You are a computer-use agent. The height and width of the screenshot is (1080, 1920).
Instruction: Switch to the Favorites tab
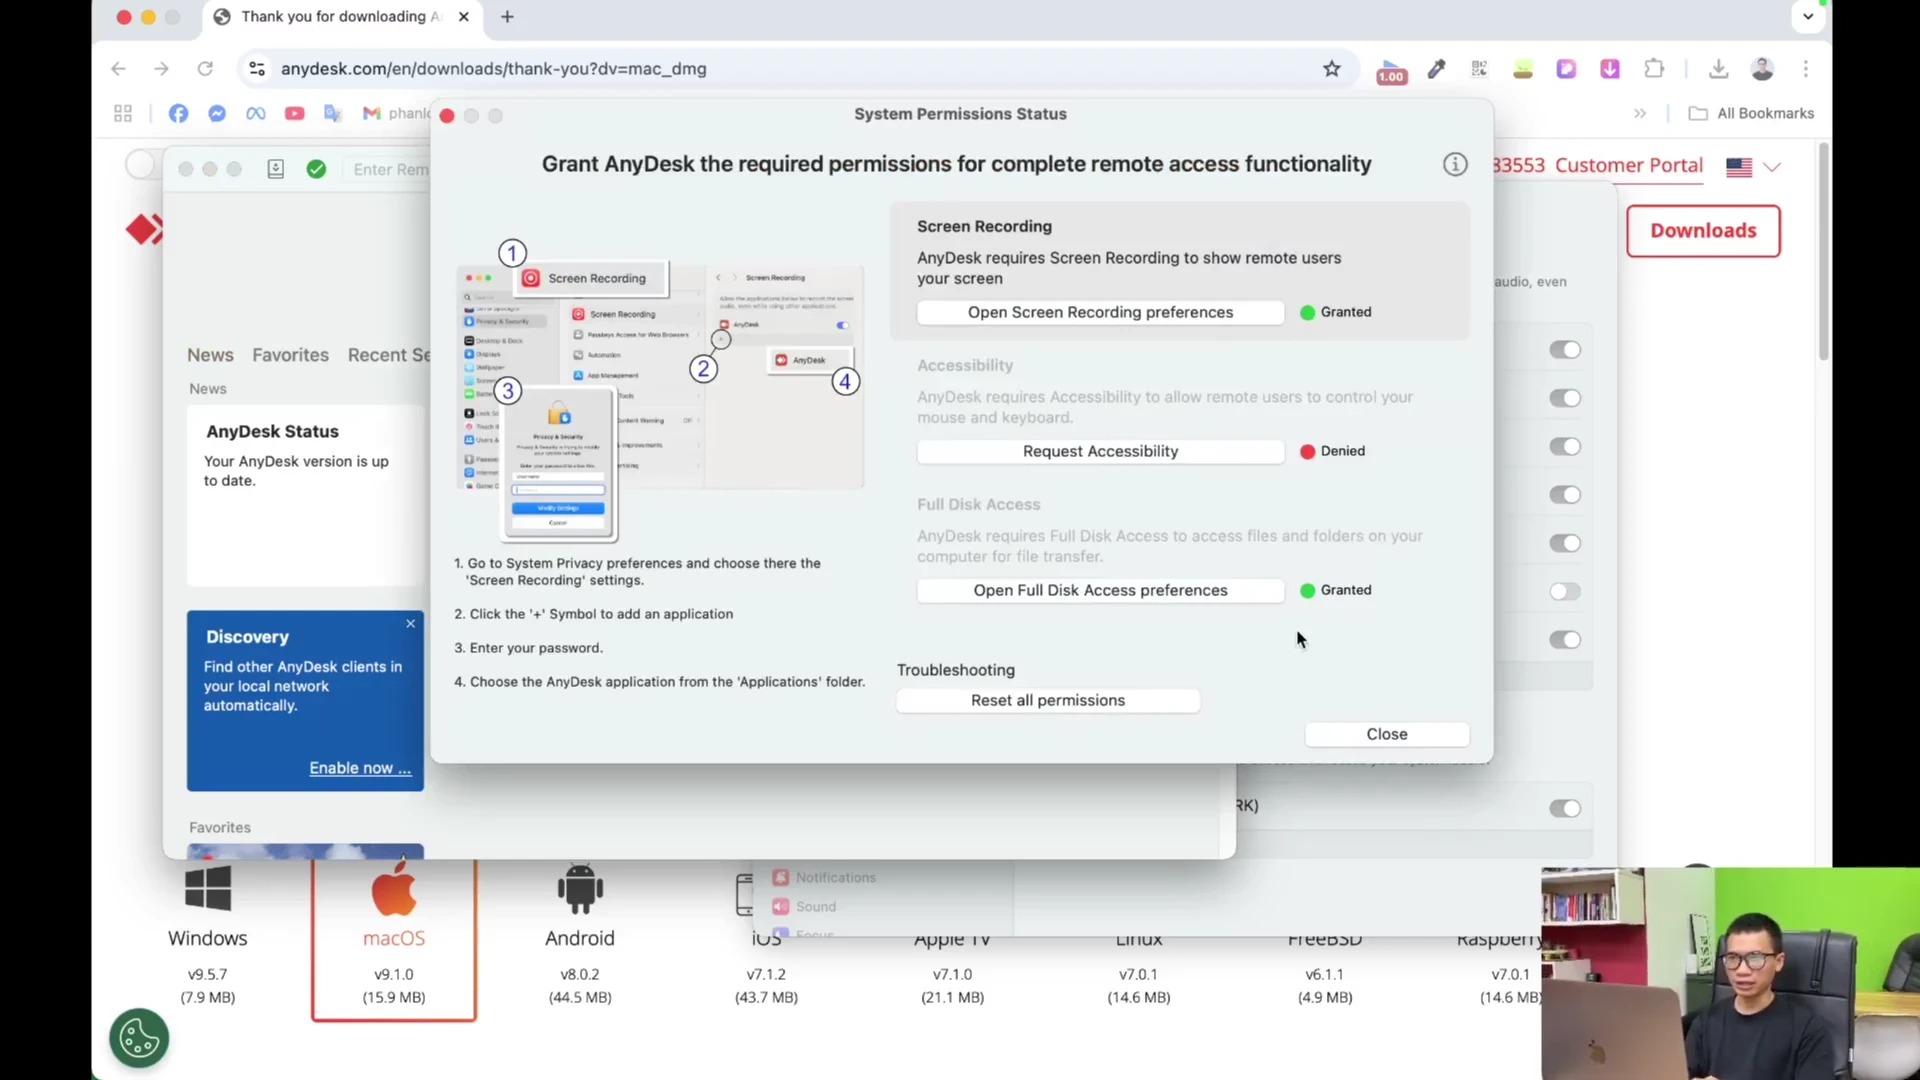pos(290,355)
